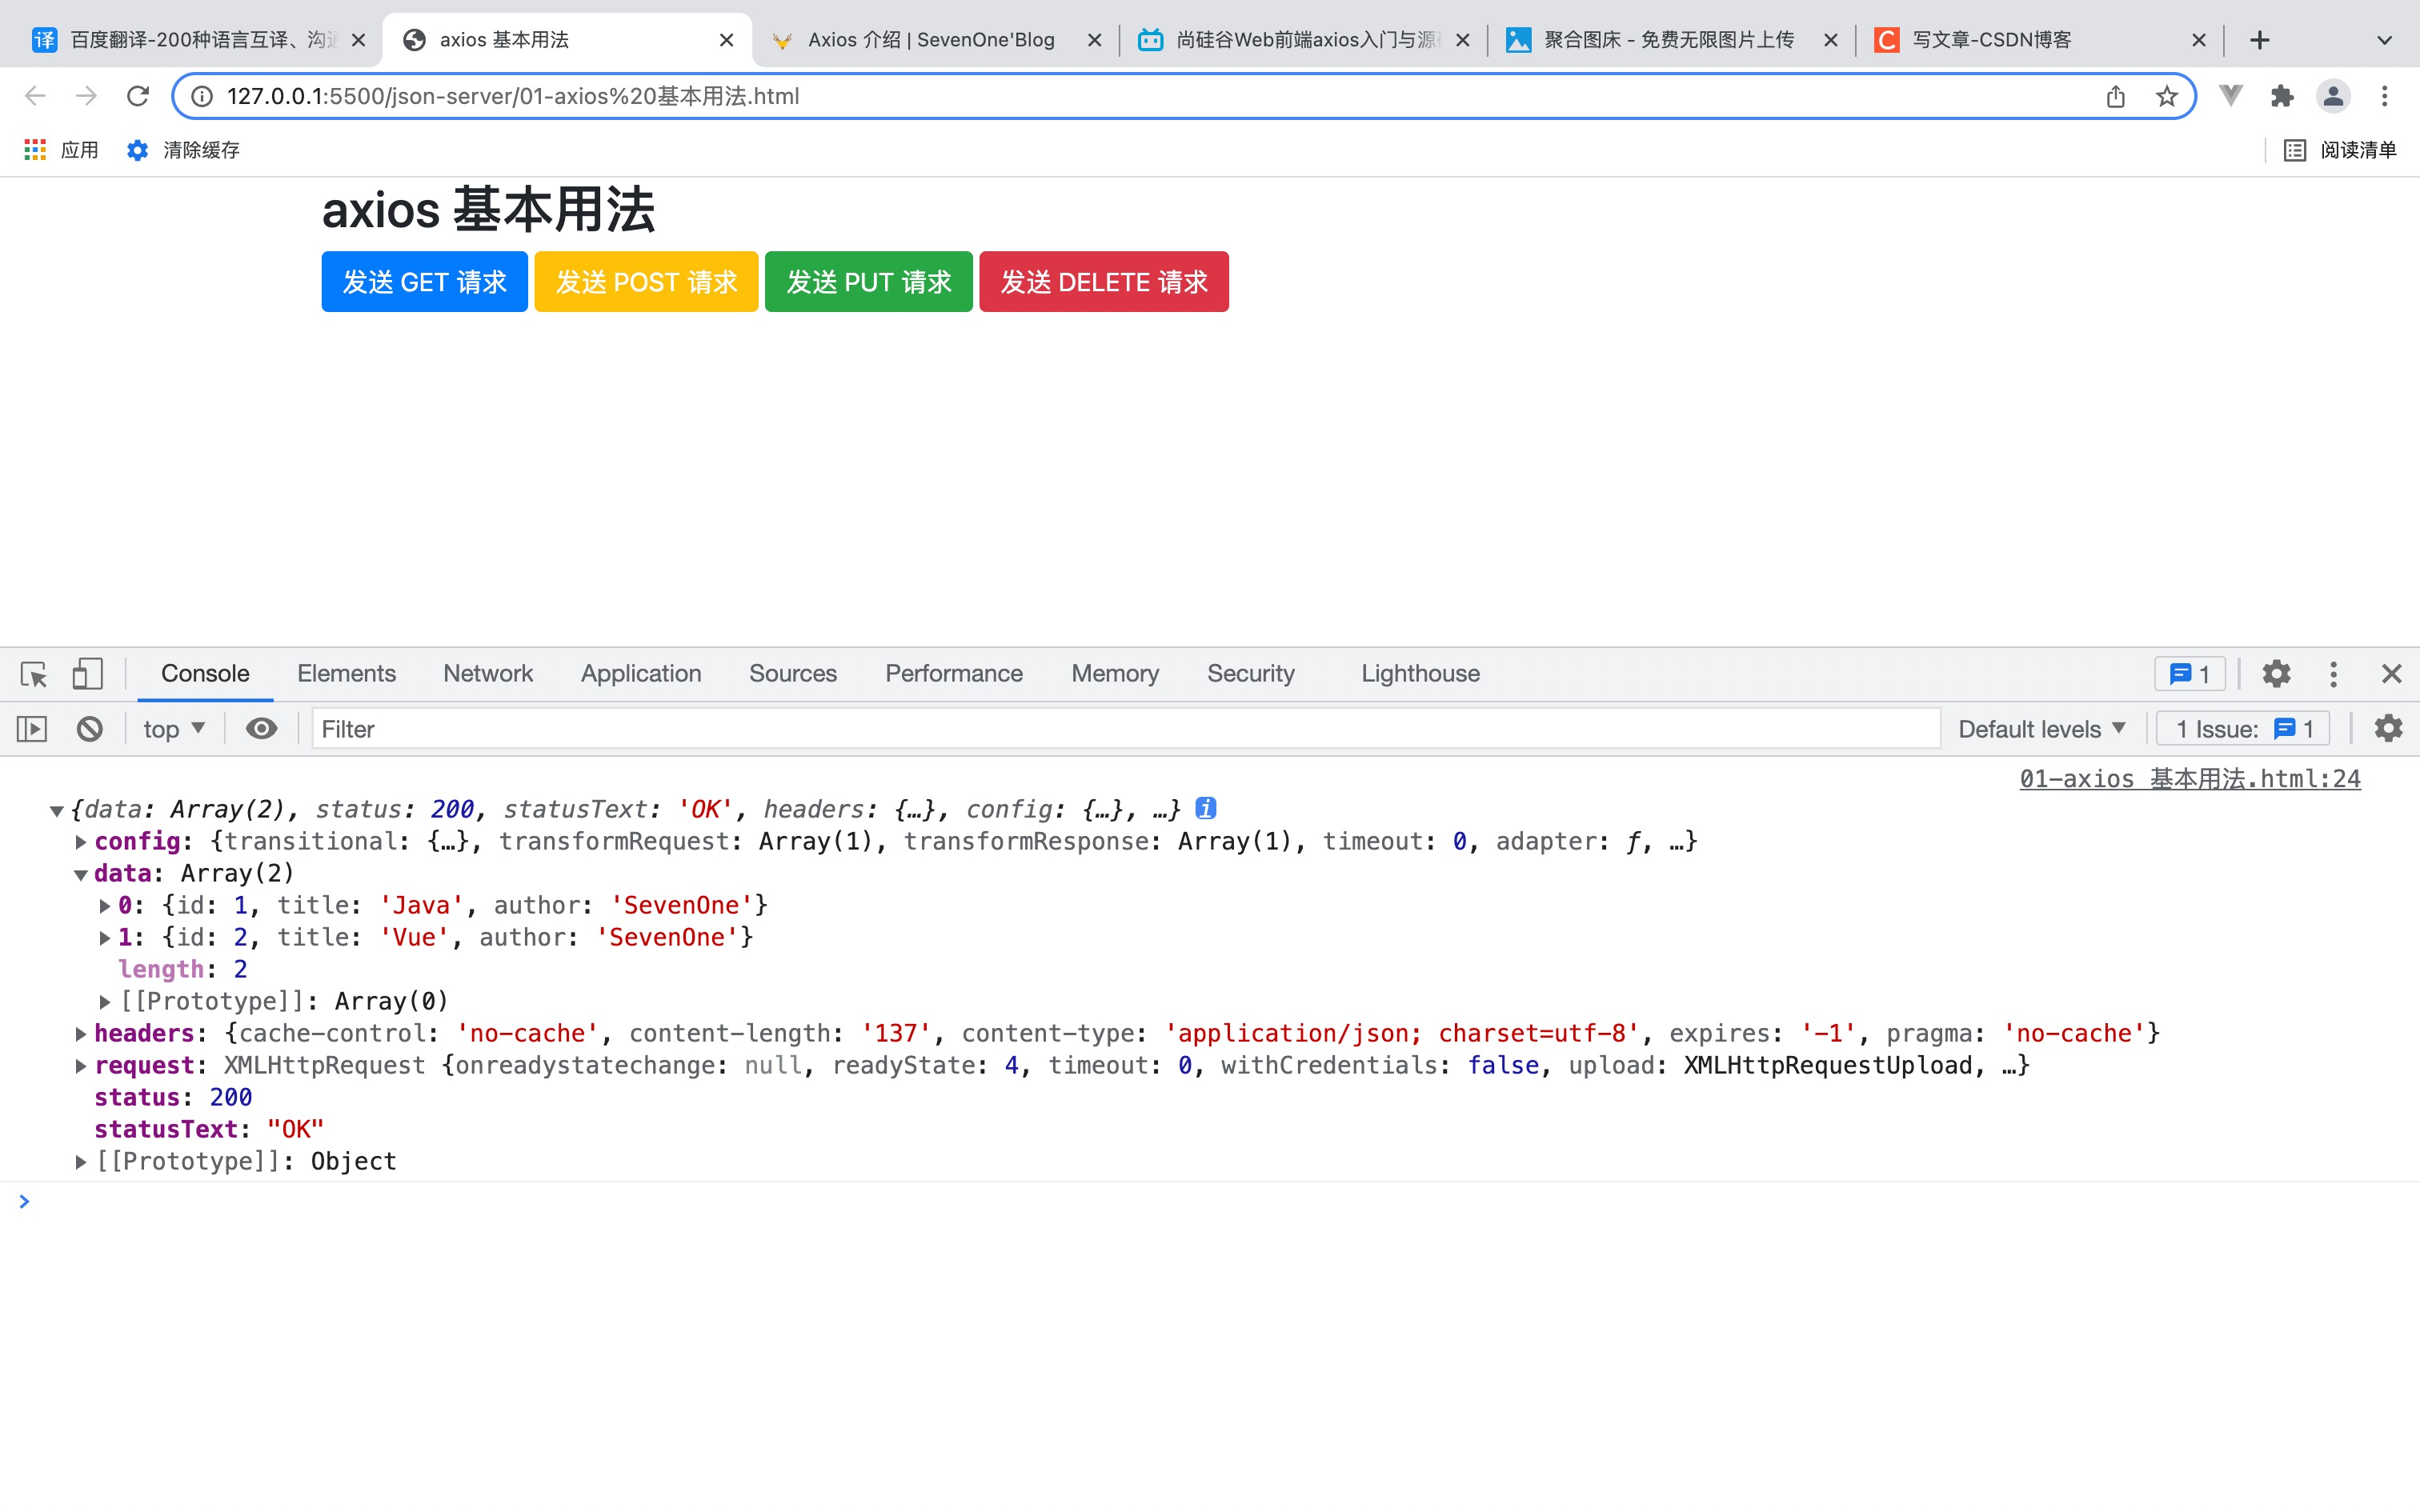Viewport: 2420px width, 1512px height.
Task: Clear console with the ban icon
Action: point(90,729)
